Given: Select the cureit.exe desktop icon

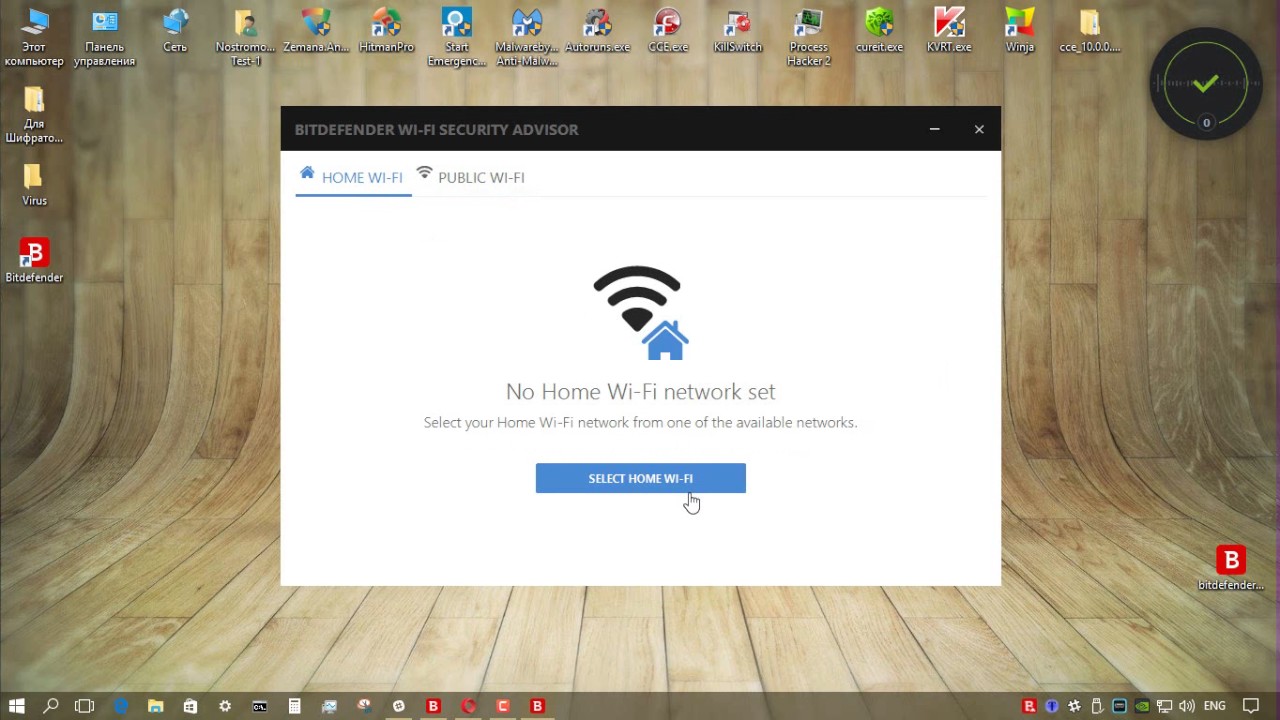Looking at the screenshot, I should [879, 30].
